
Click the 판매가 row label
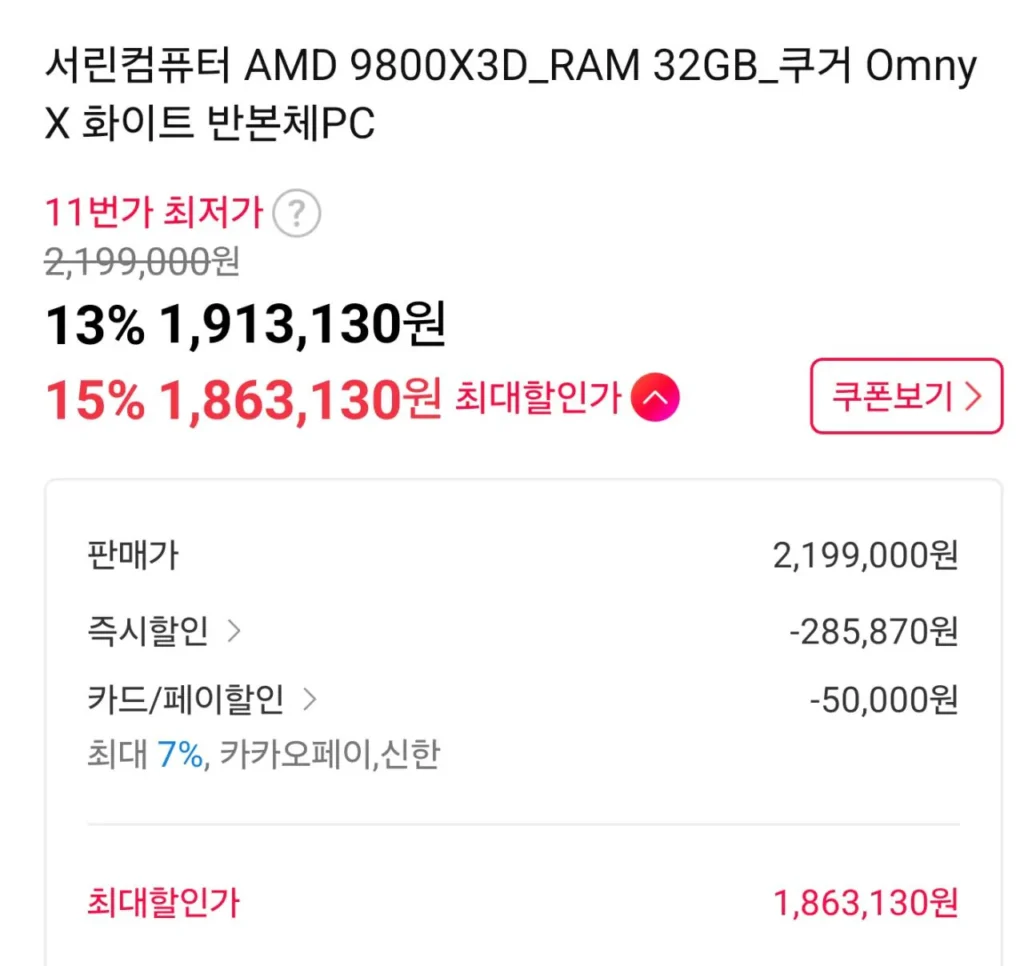coord(133,555)
